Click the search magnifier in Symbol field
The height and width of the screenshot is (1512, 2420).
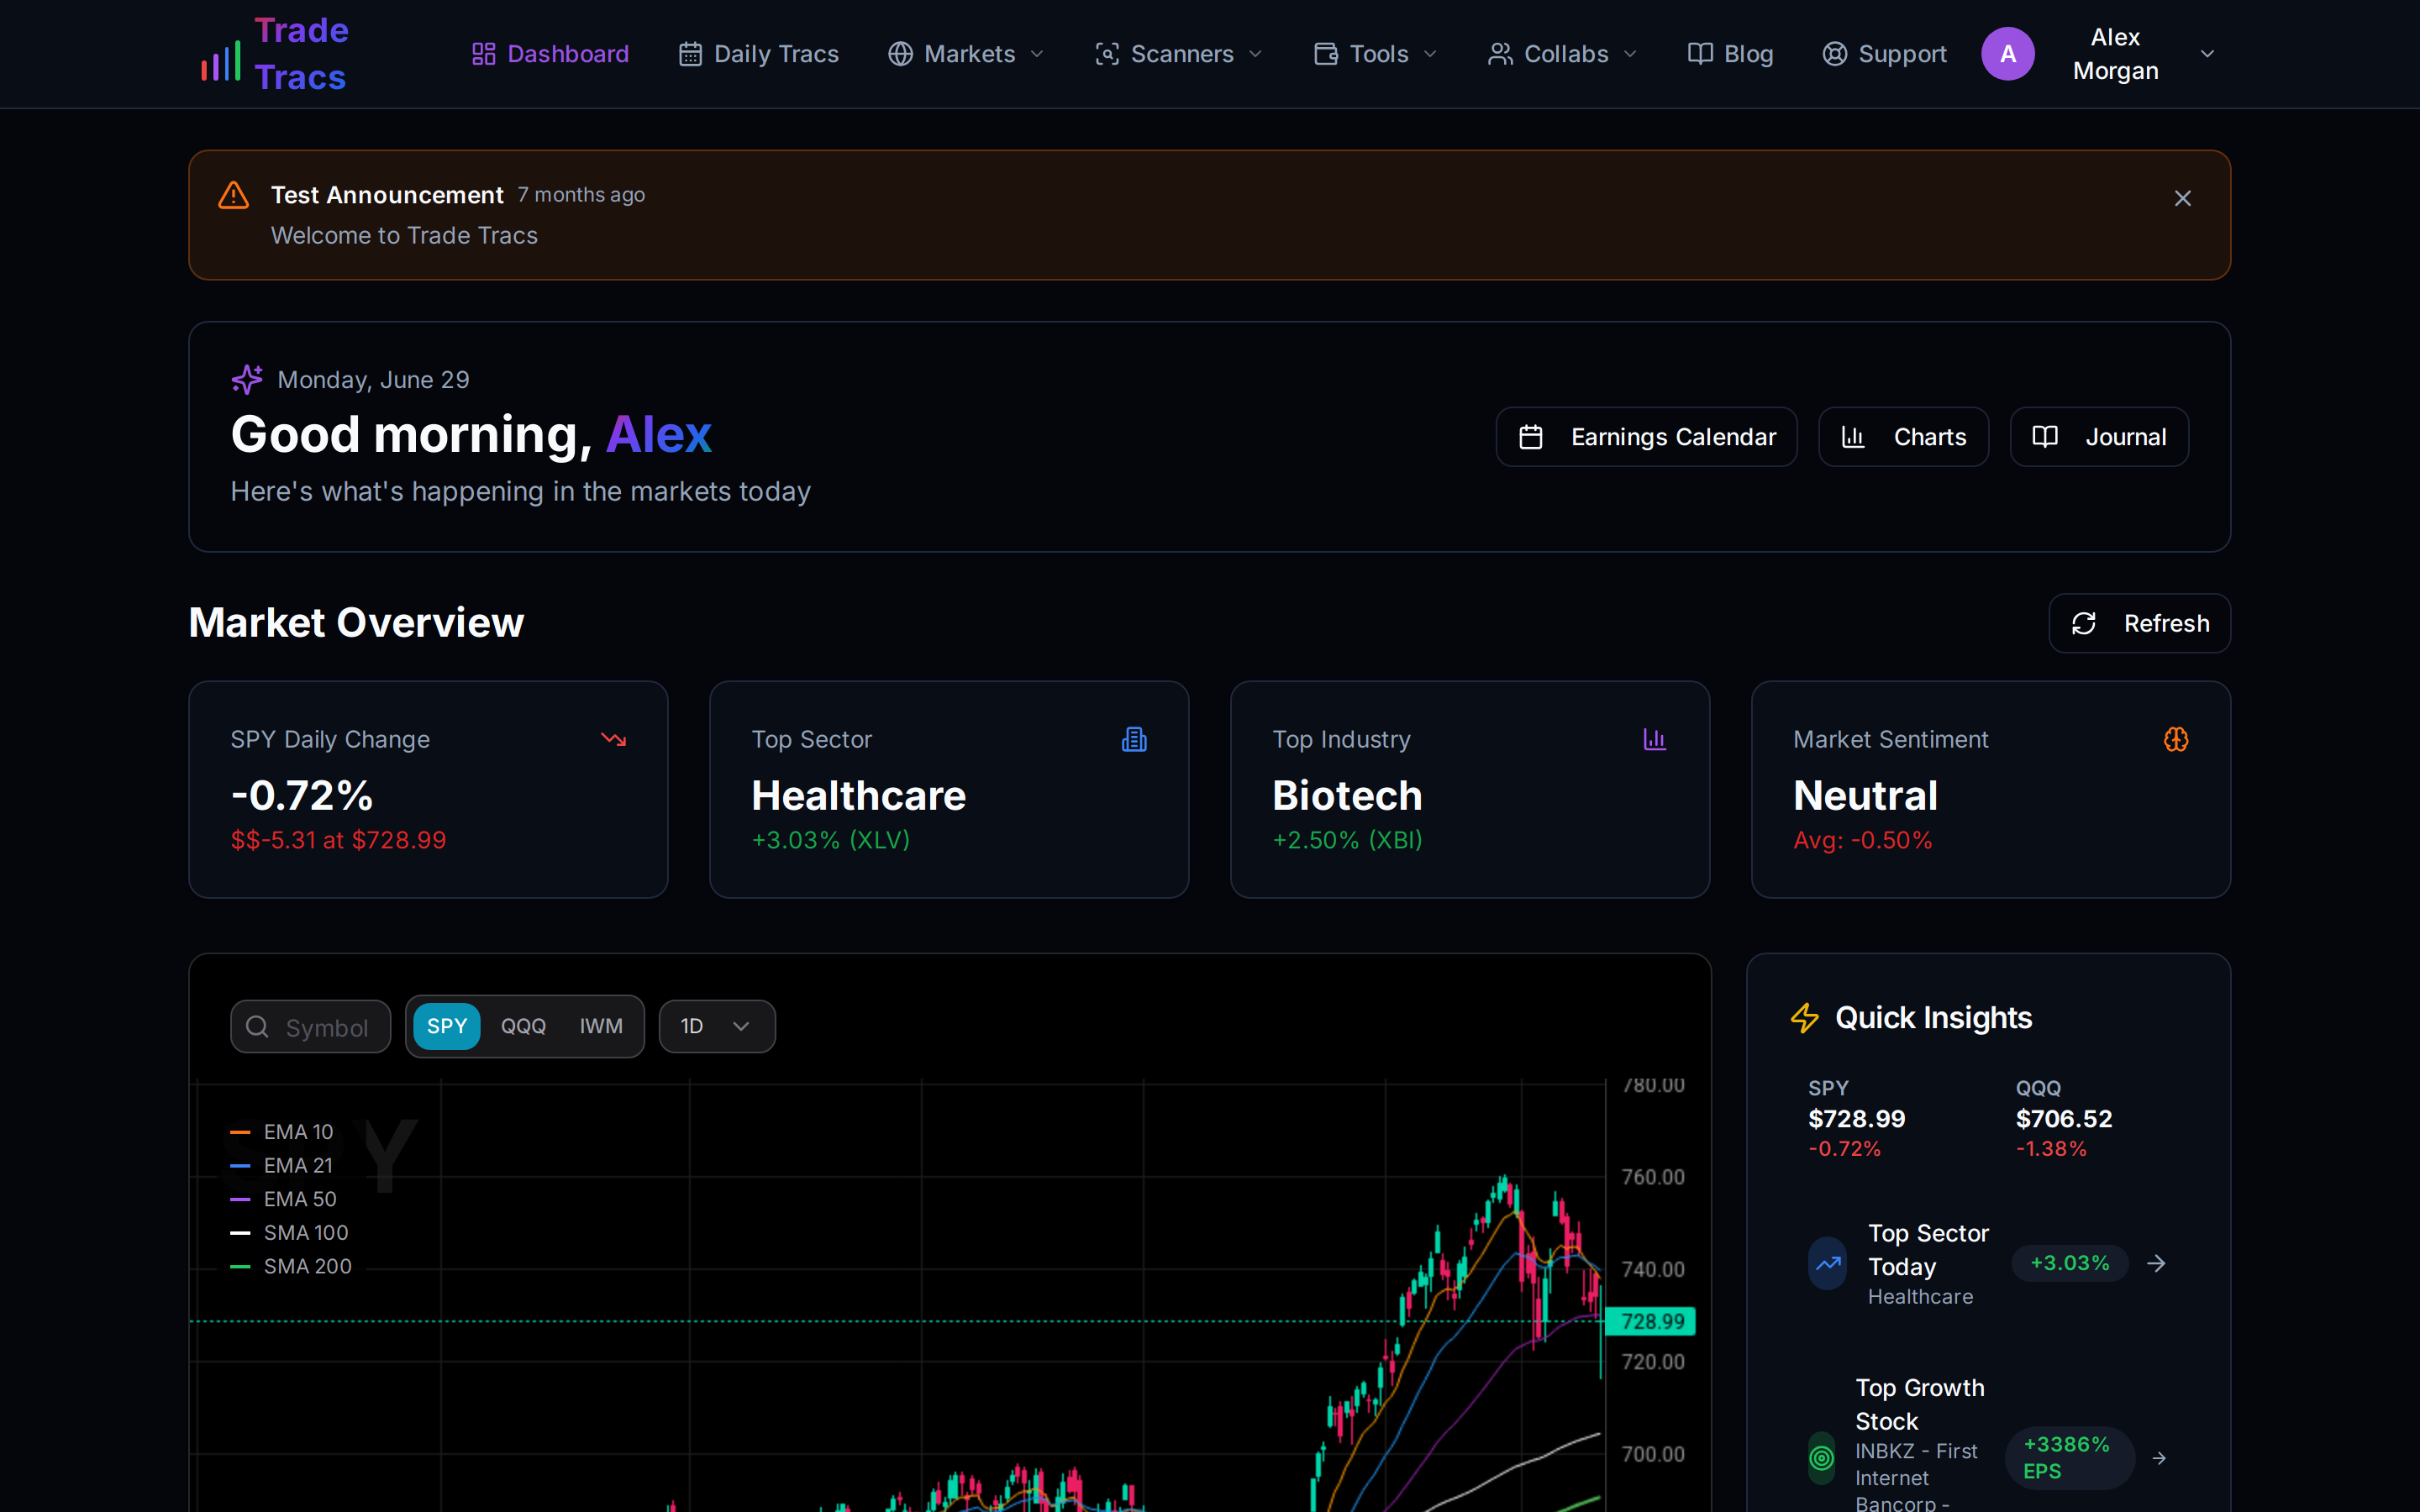pyautogui.click(x=257, y=1027)
